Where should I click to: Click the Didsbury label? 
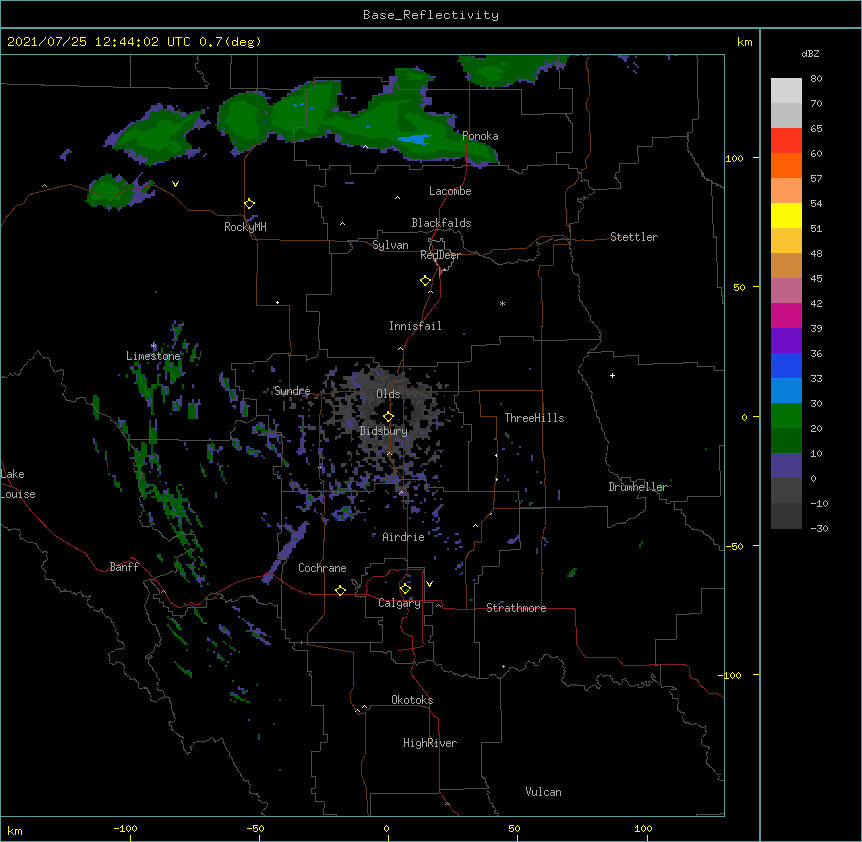tap(384, 431)
